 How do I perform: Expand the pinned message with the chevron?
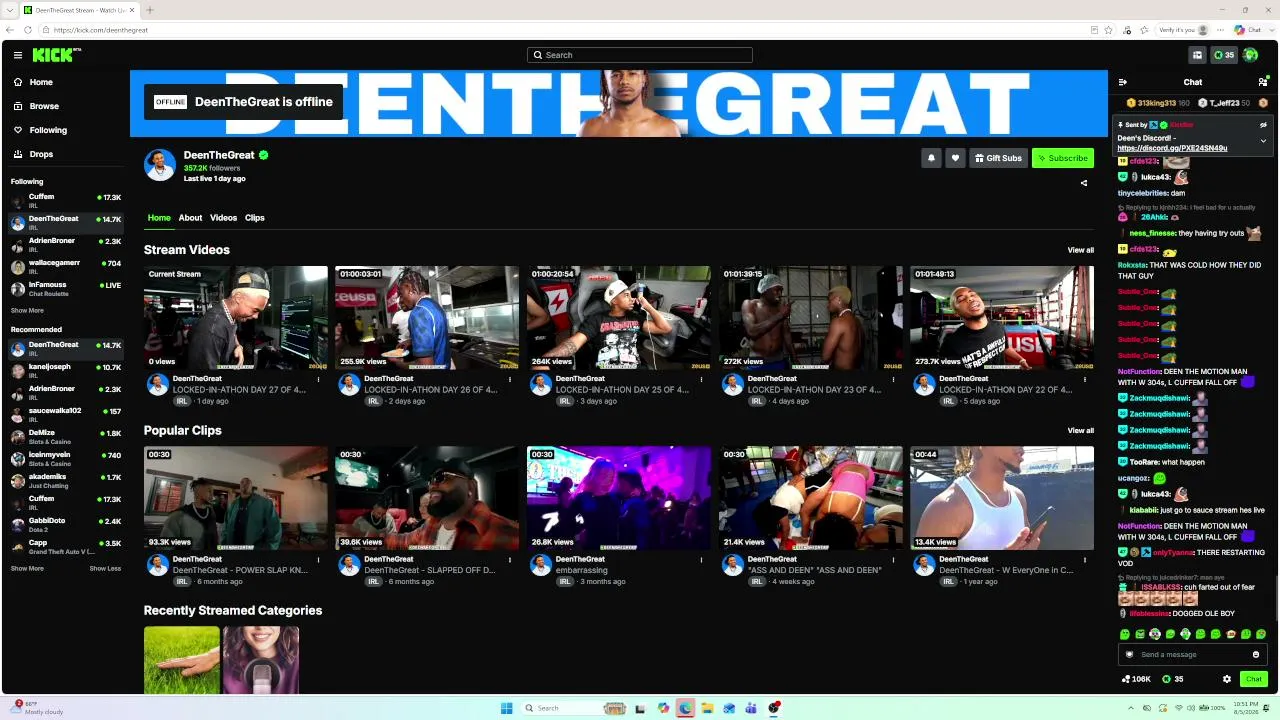click(x=1263, y=141)
